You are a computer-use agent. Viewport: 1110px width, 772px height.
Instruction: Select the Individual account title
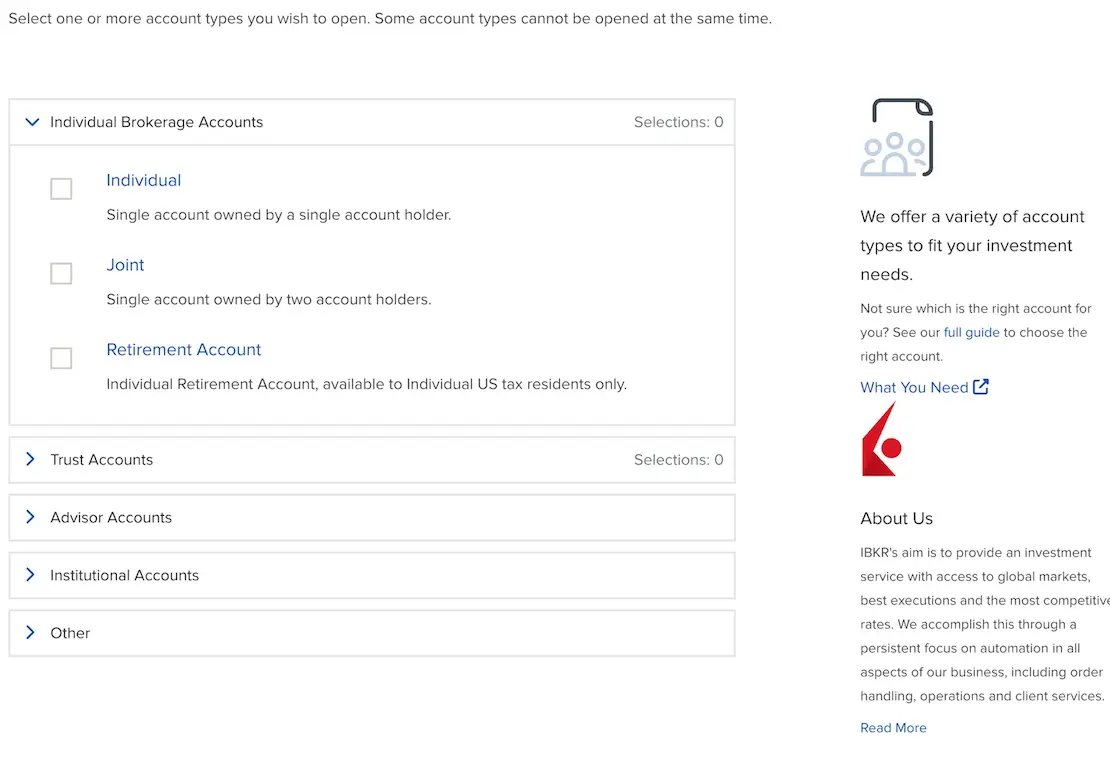pos(143,180)
